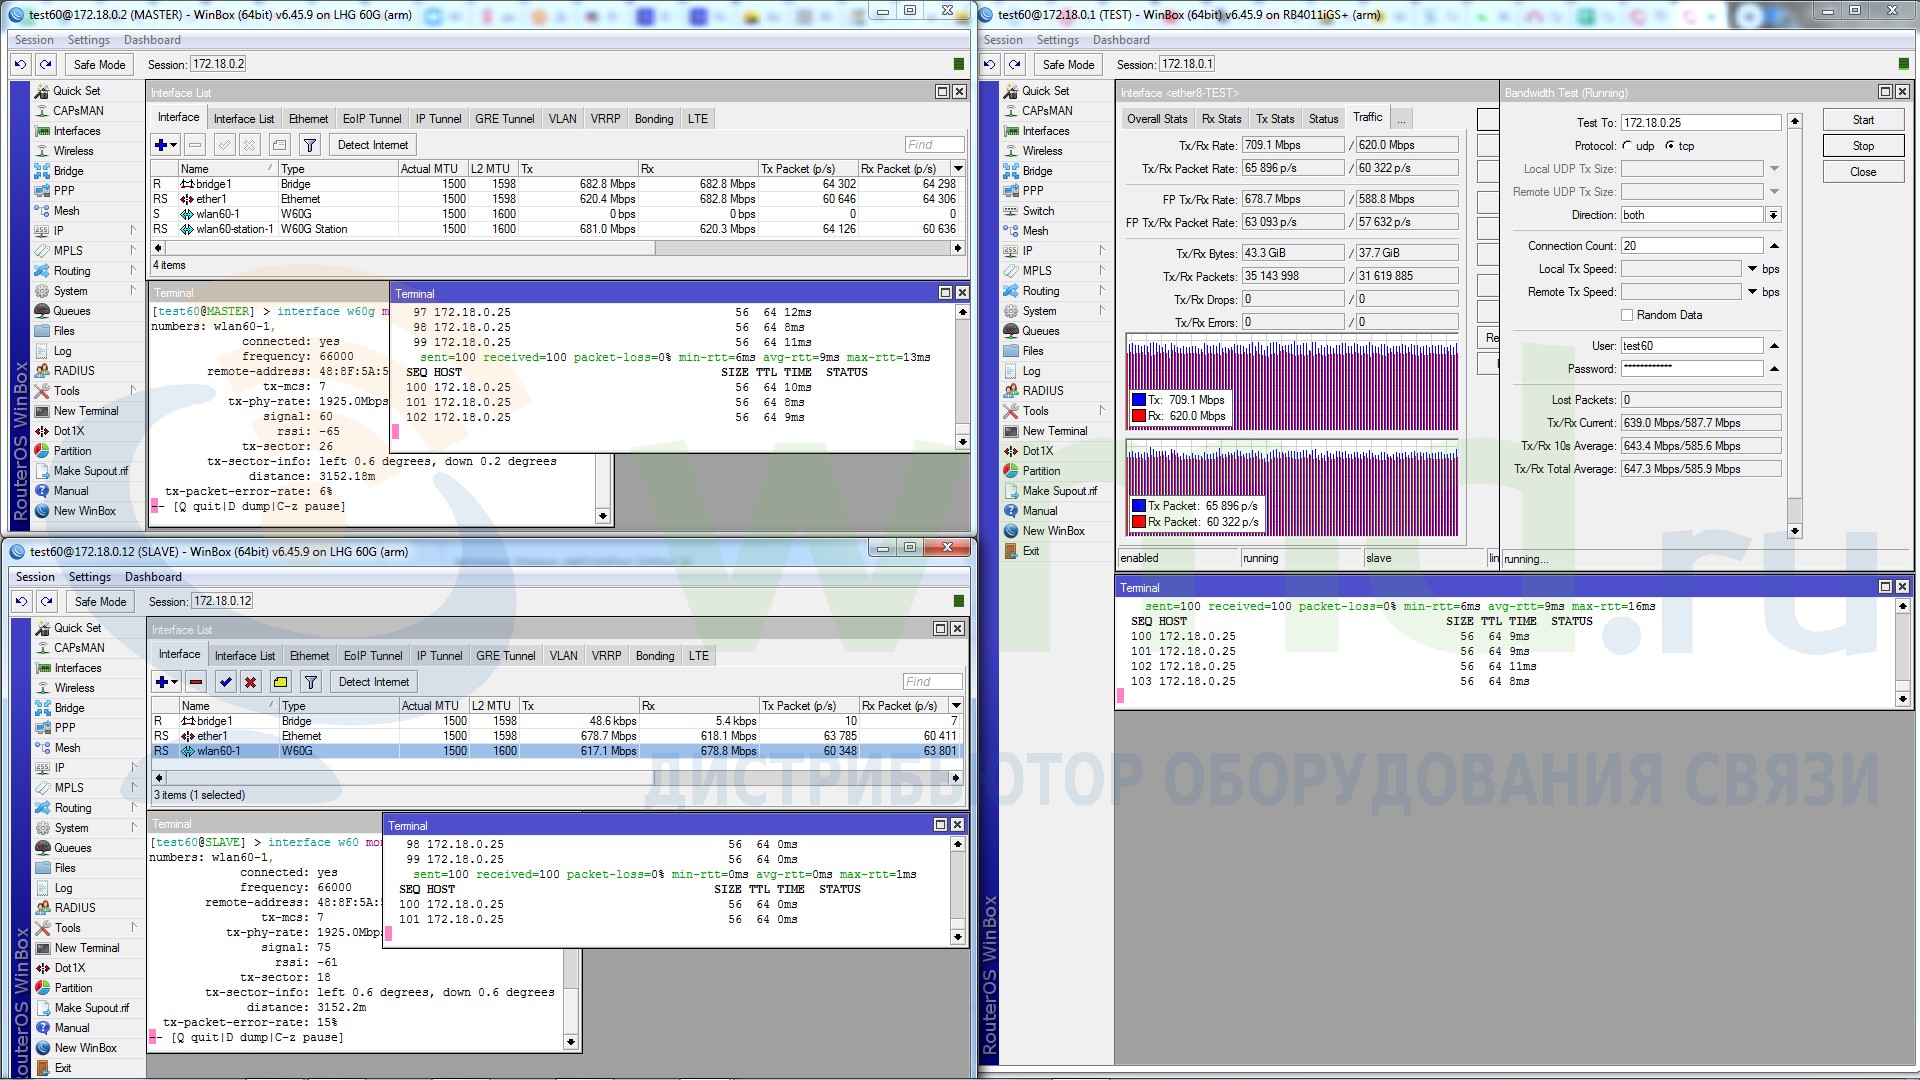
Task: Click the yellow comment icon in SLAVE Interface List
Action: coord(281,682)
